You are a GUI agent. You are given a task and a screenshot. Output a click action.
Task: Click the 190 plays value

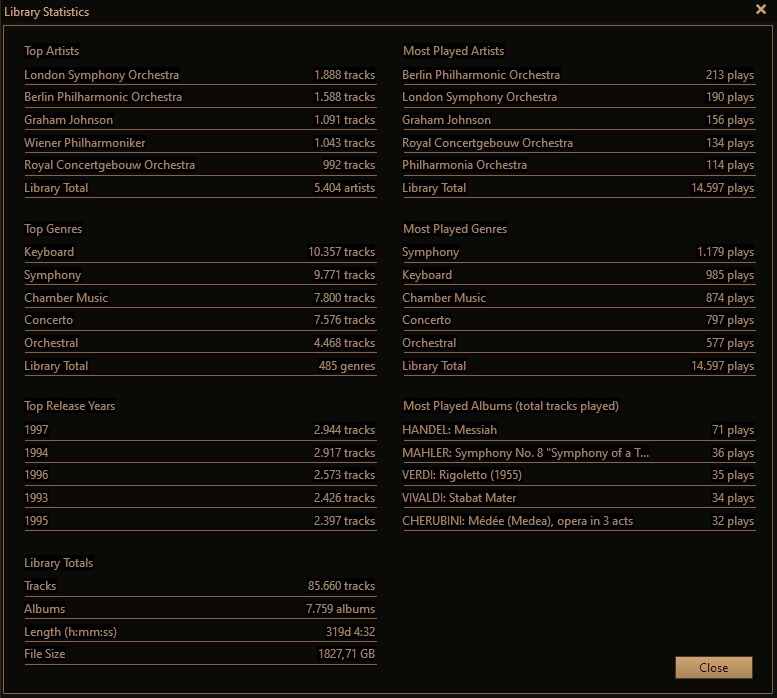coord(730,97)
